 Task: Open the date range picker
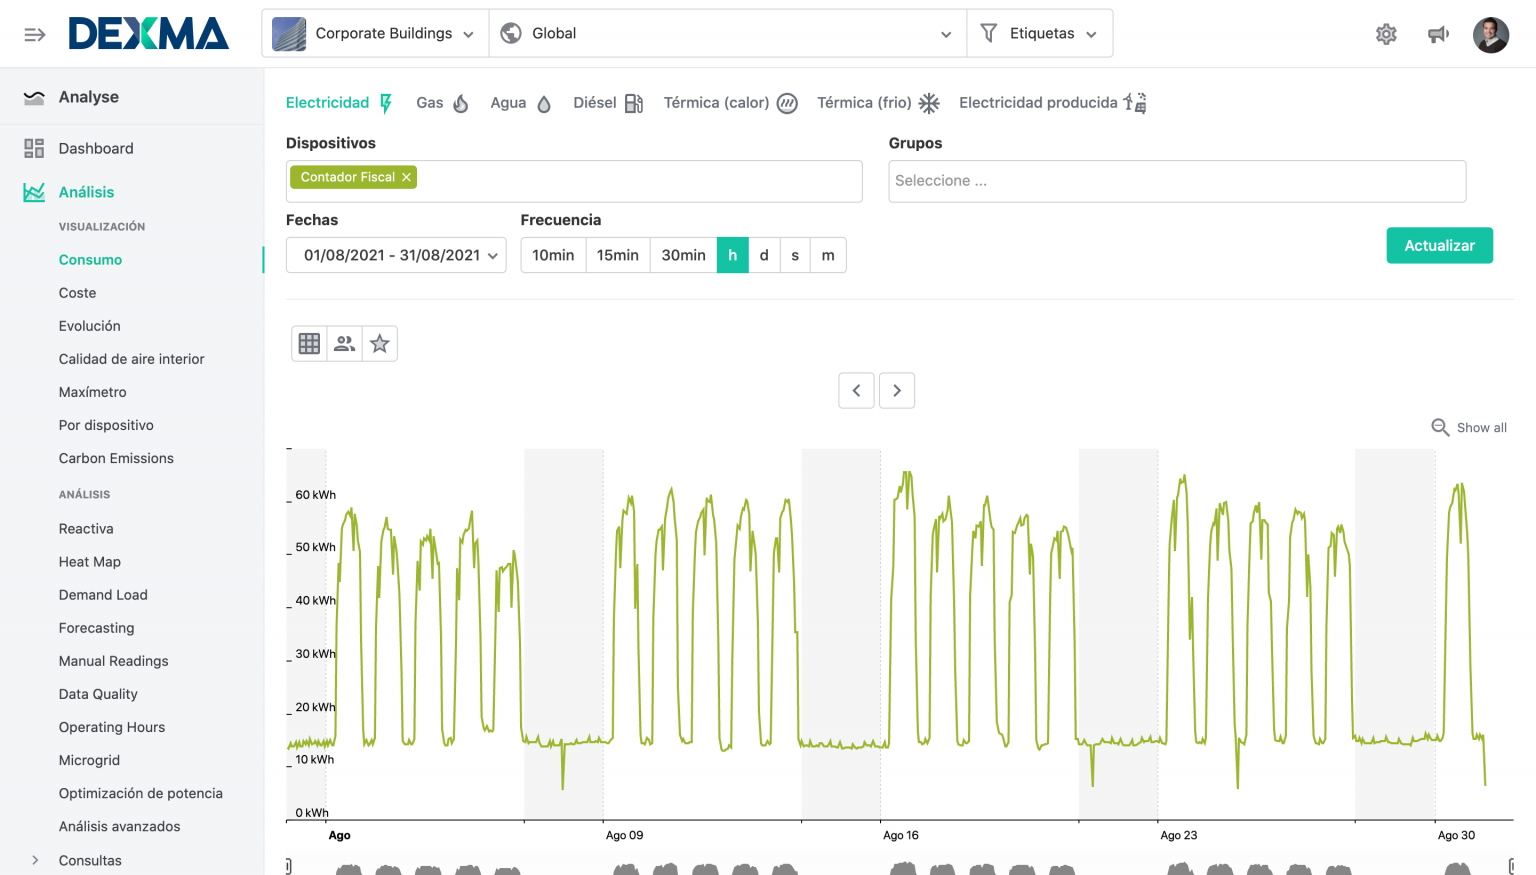click(x=396, y=255)
